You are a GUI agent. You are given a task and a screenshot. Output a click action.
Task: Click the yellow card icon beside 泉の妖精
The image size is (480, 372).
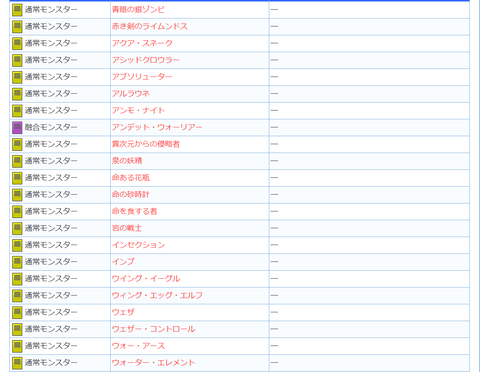coord(17,161)
